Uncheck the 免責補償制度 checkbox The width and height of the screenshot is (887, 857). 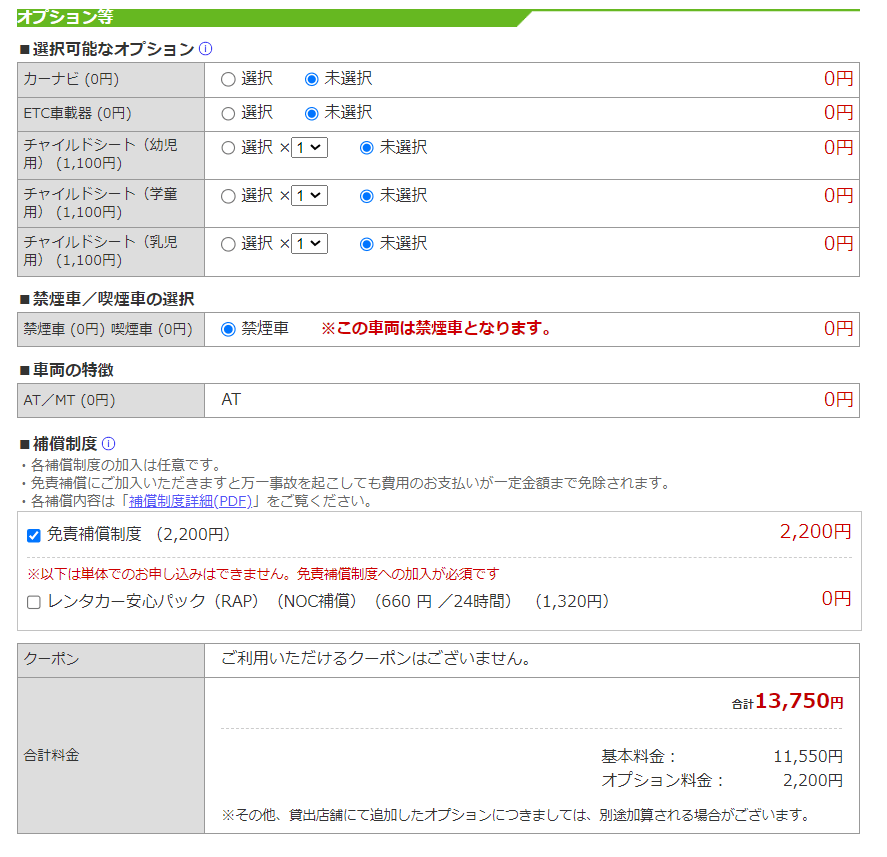coord(34,535)
